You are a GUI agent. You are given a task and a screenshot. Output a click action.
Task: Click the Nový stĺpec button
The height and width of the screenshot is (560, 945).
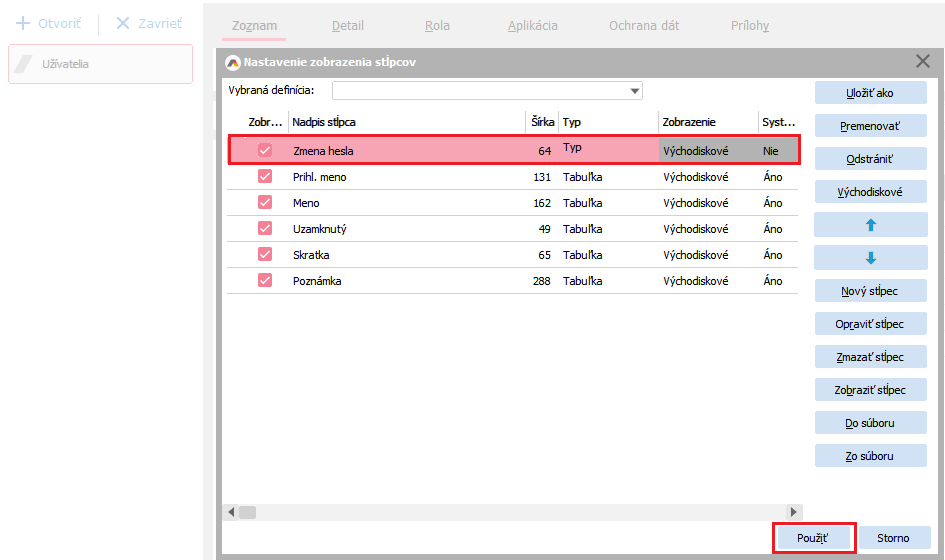[870, 291]
